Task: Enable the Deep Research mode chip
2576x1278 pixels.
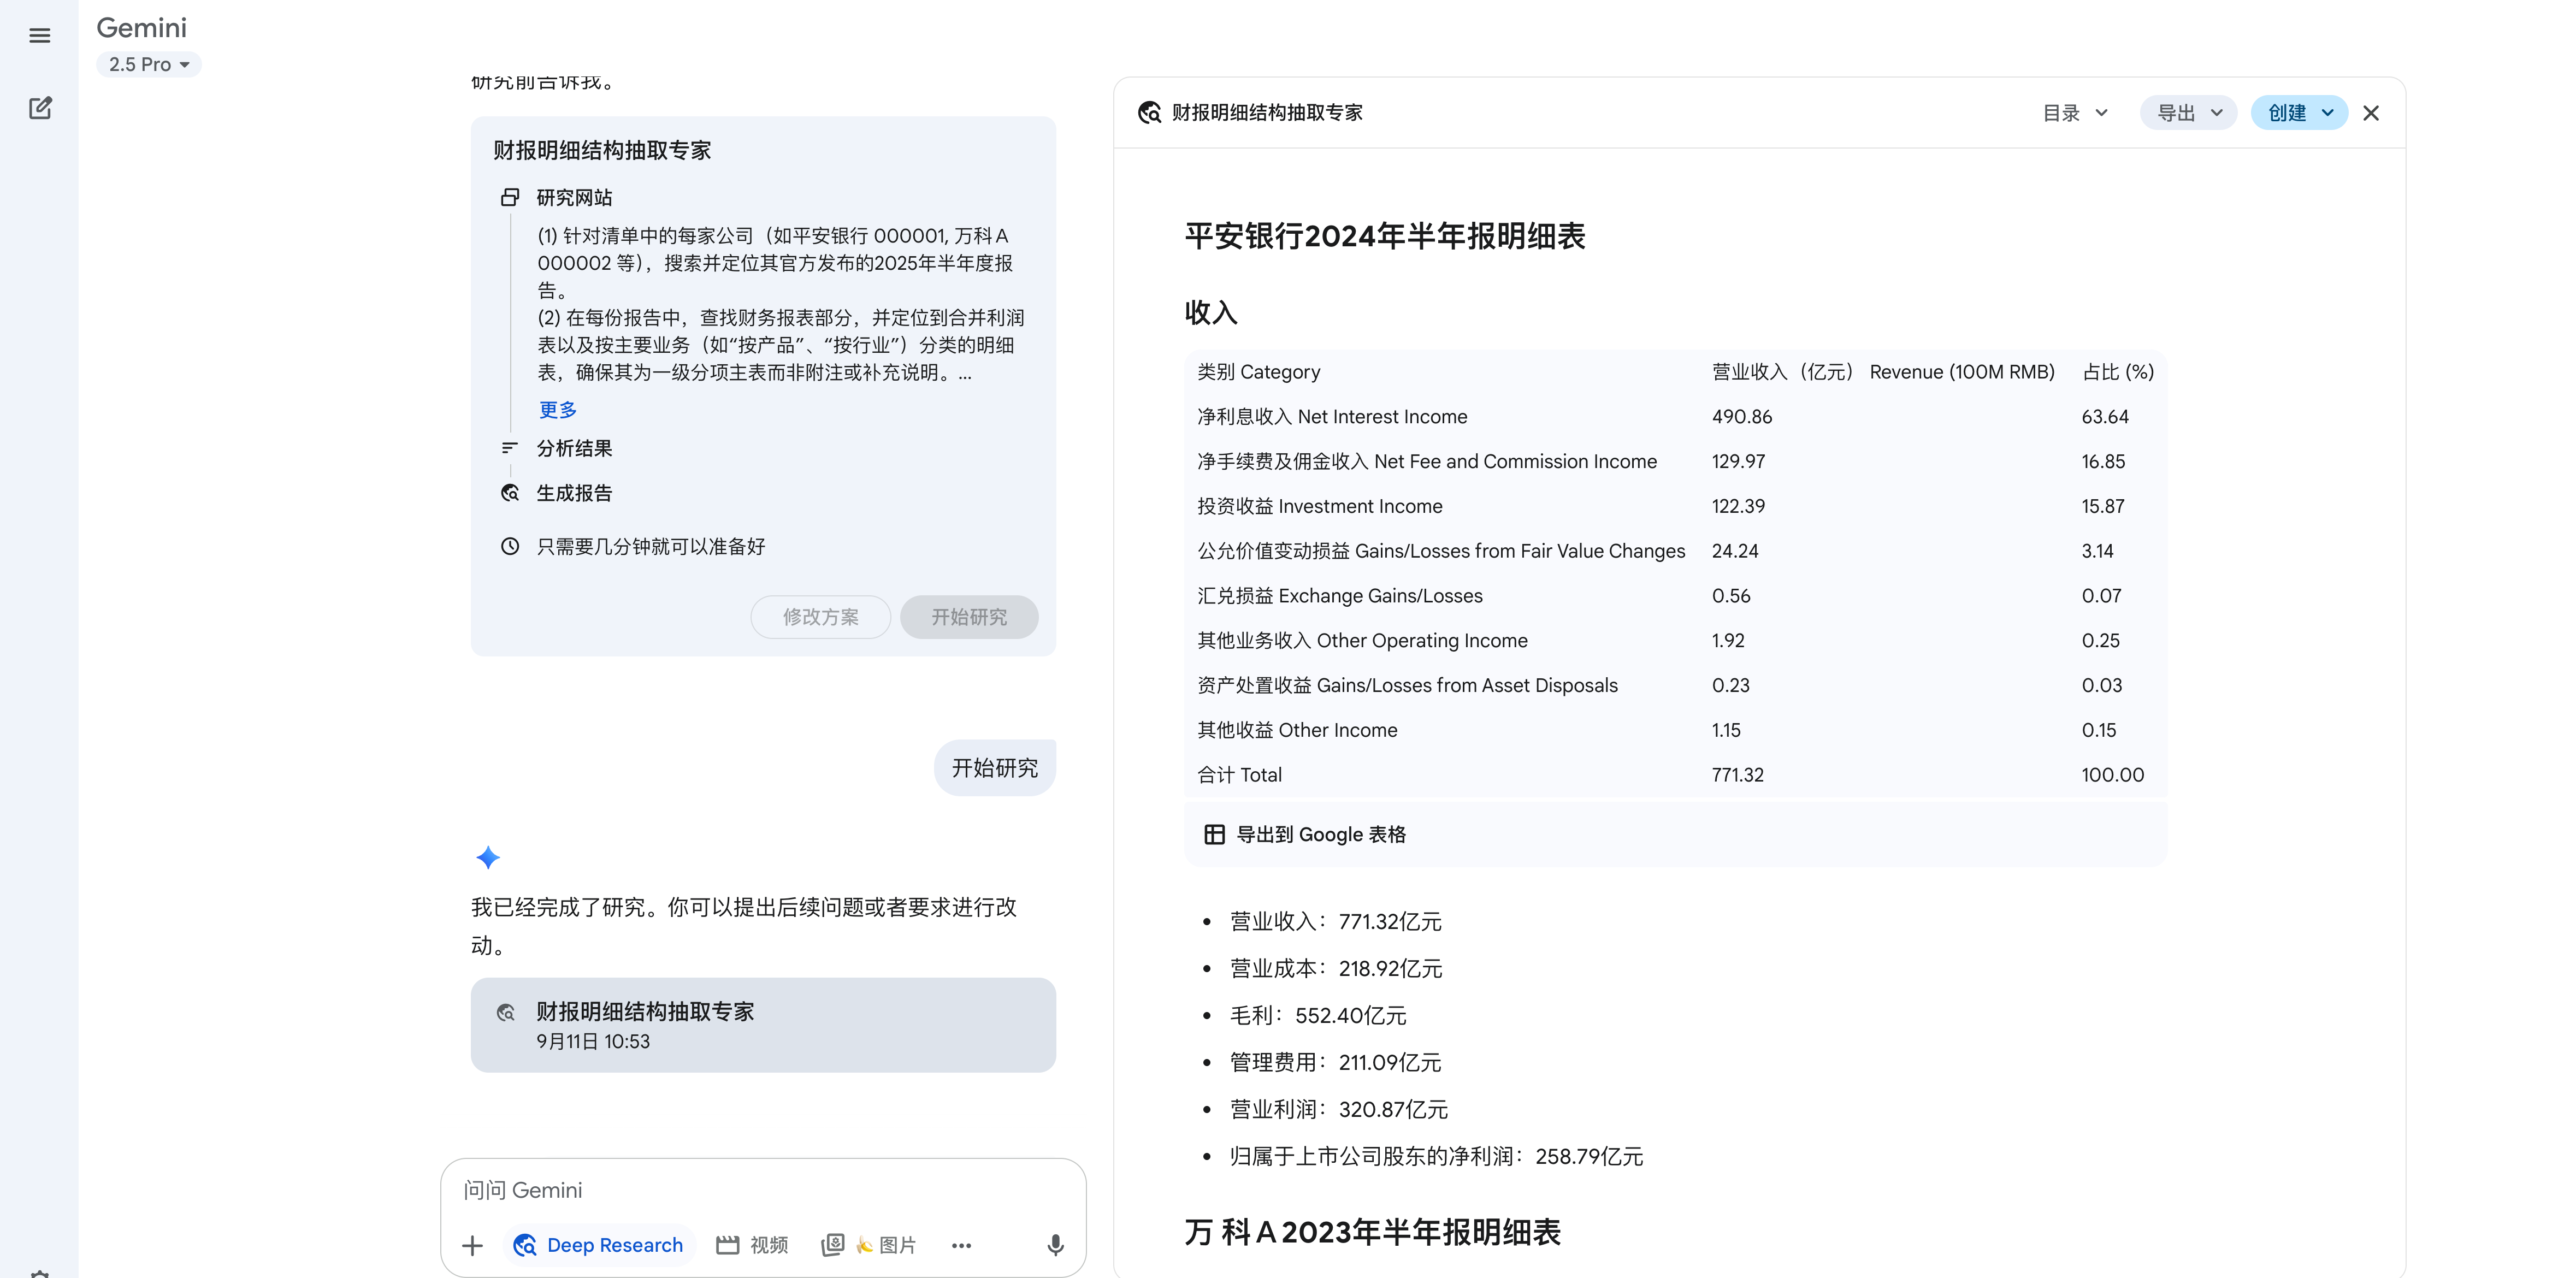Action: tap(598, 1245)
